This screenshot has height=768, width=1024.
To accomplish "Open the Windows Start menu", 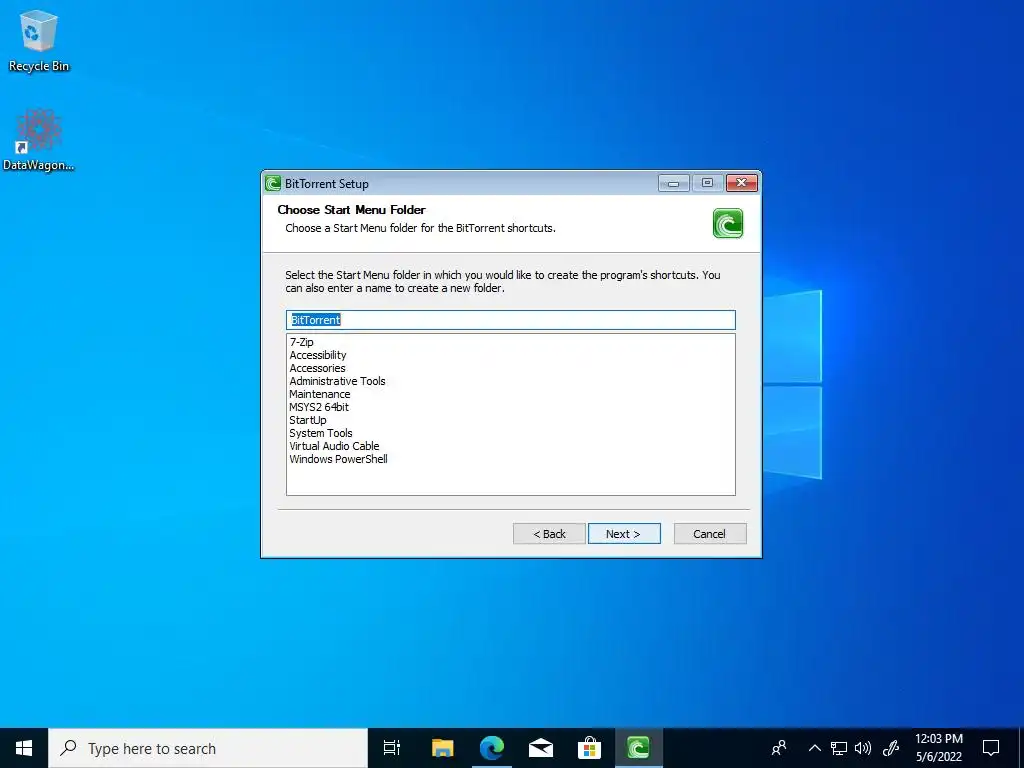I will tap(24, 748).
